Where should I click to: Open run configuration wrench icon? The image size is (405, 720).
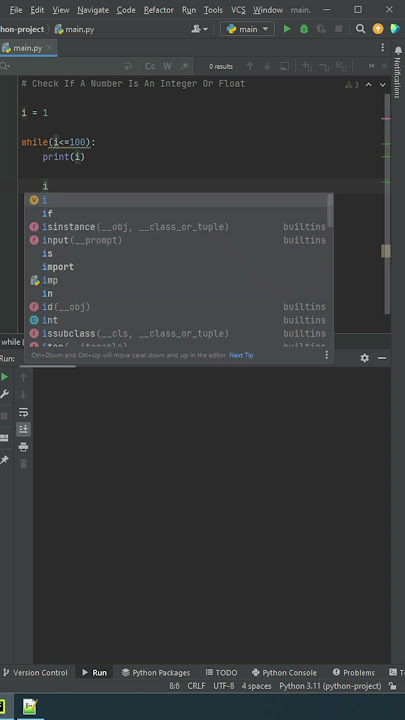(5, 394)
